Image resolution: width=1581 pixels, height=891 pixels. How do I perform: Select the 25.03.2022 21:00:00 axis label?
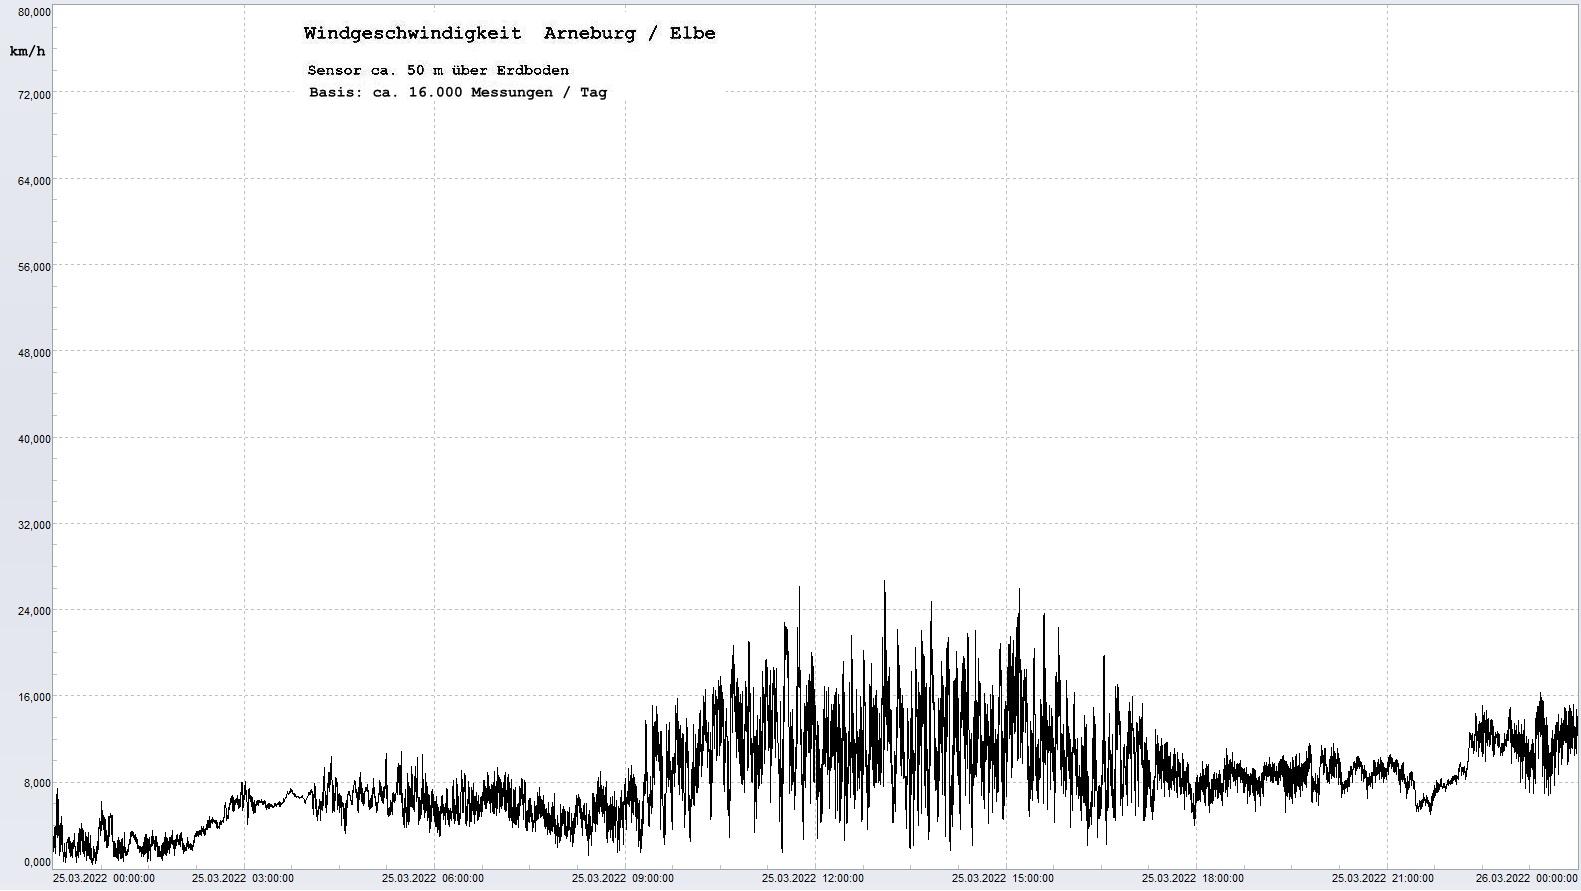click(1382, 879)
